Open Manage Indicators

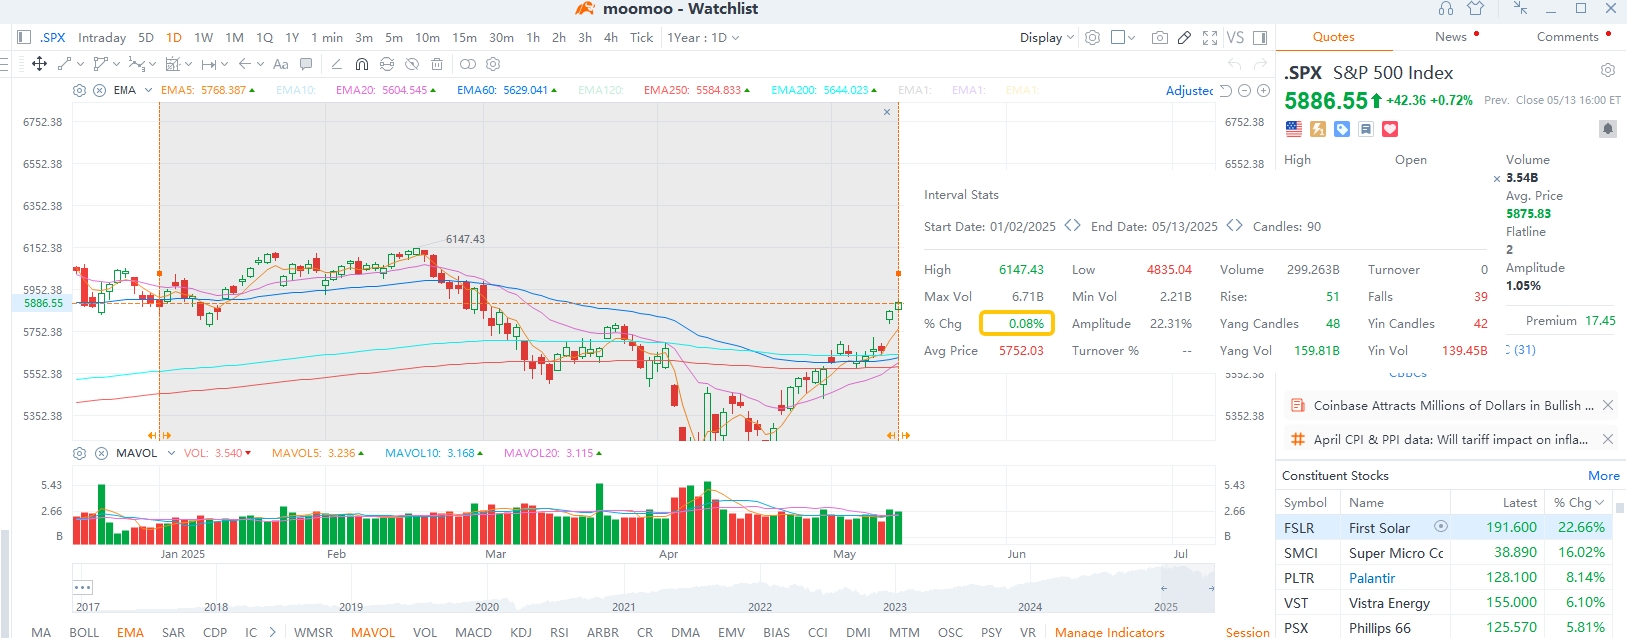[1110, 632]
